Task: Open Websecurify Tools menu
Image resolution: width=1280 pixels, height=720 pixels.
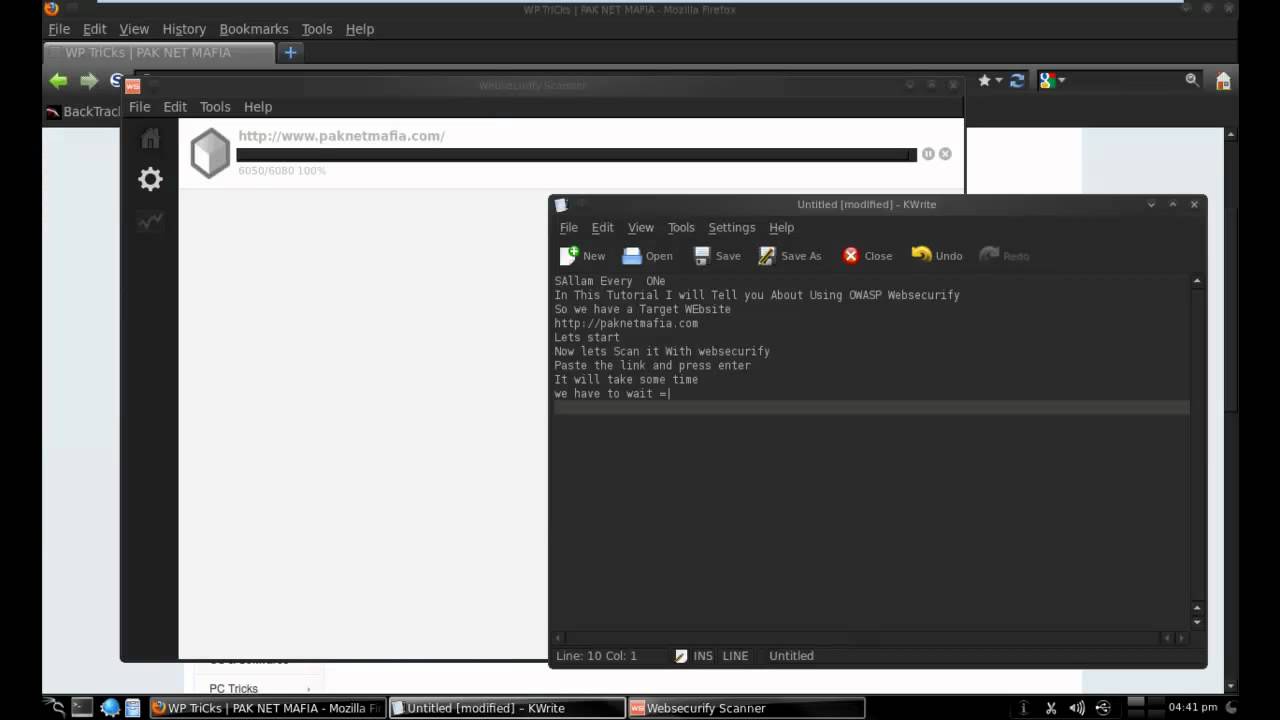Action: (215, 107)
